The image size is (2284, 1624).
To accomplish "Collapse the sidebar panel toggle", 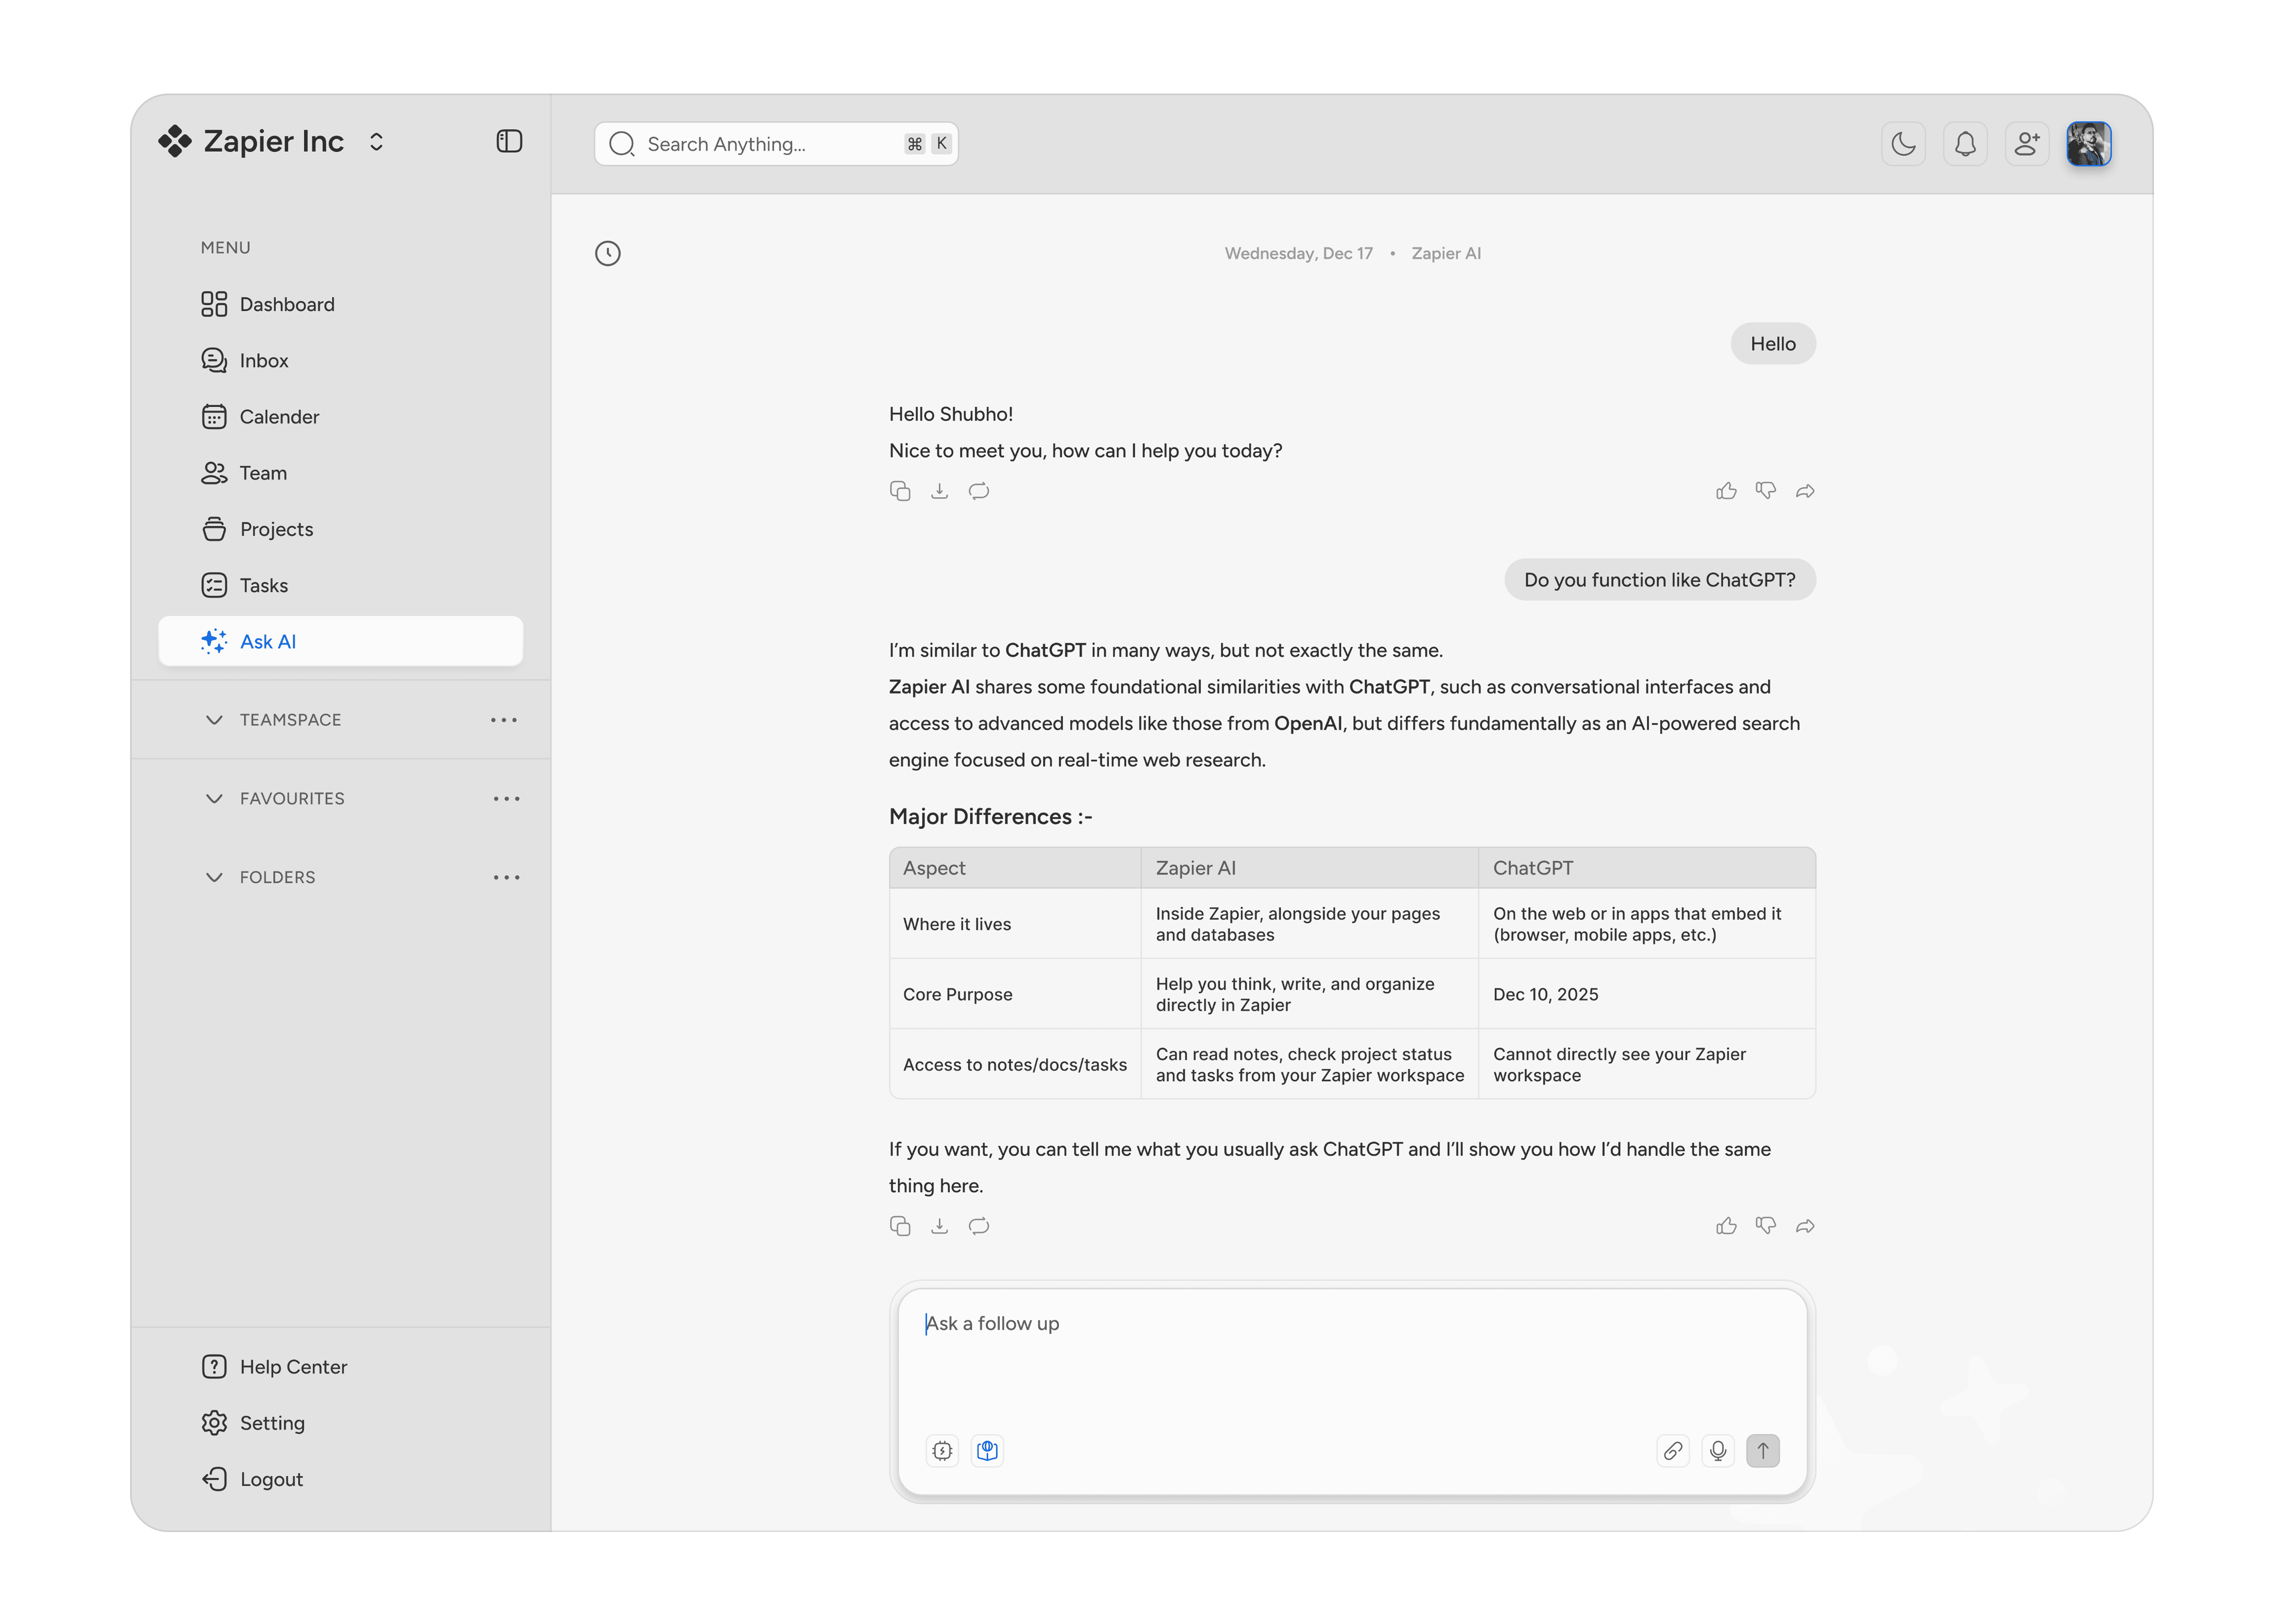I will [509, 141].
